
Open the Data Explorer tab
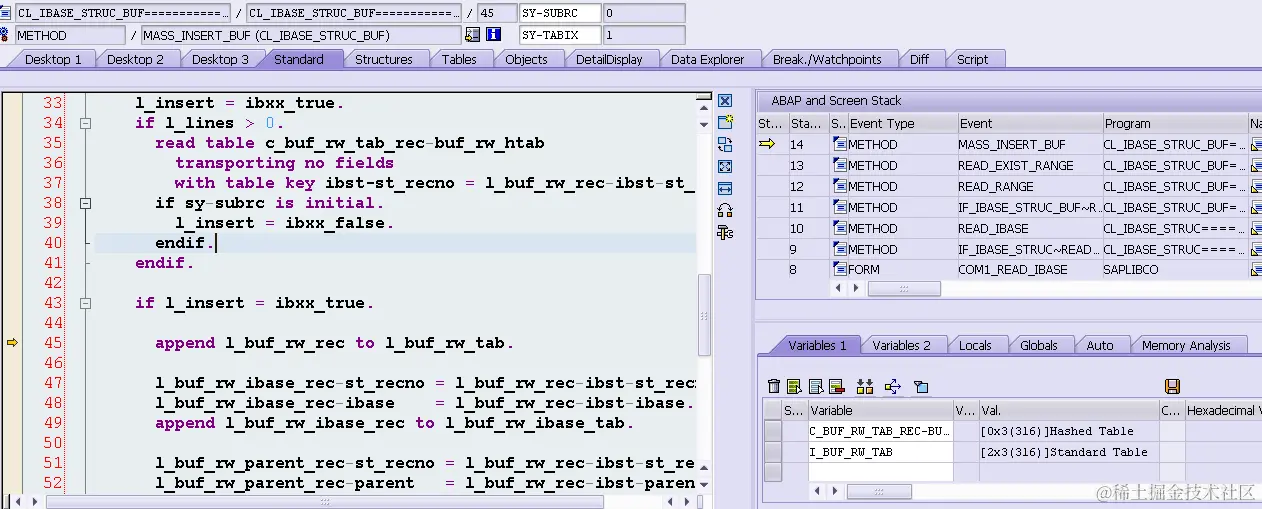[x=708, y=59]
